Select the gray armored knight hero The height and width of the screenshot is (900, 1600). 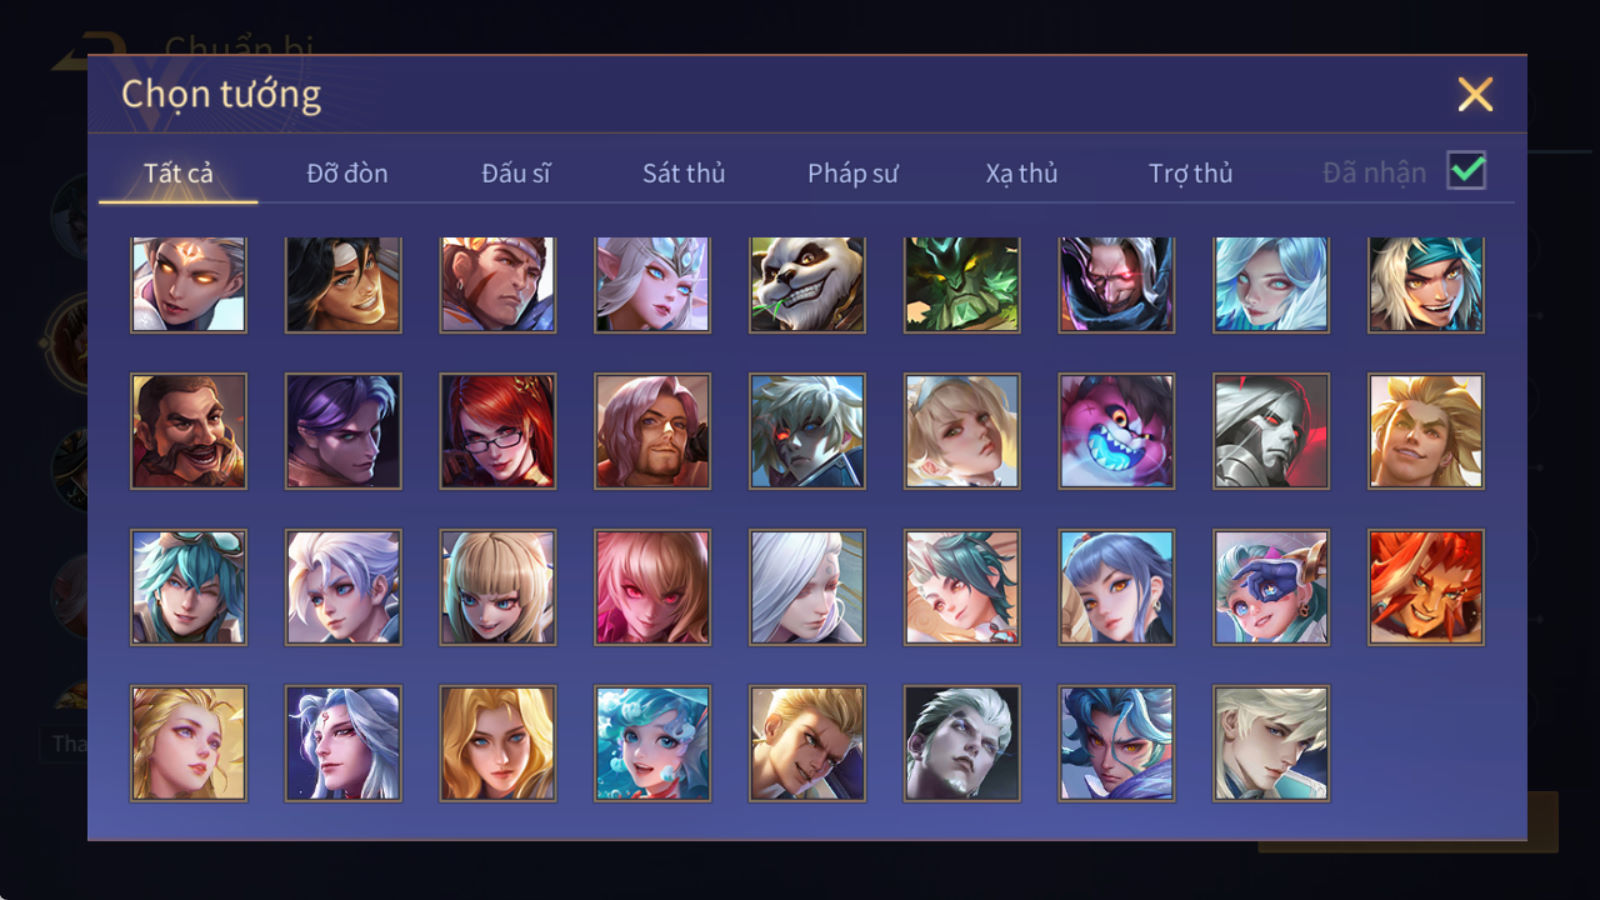1271,431
